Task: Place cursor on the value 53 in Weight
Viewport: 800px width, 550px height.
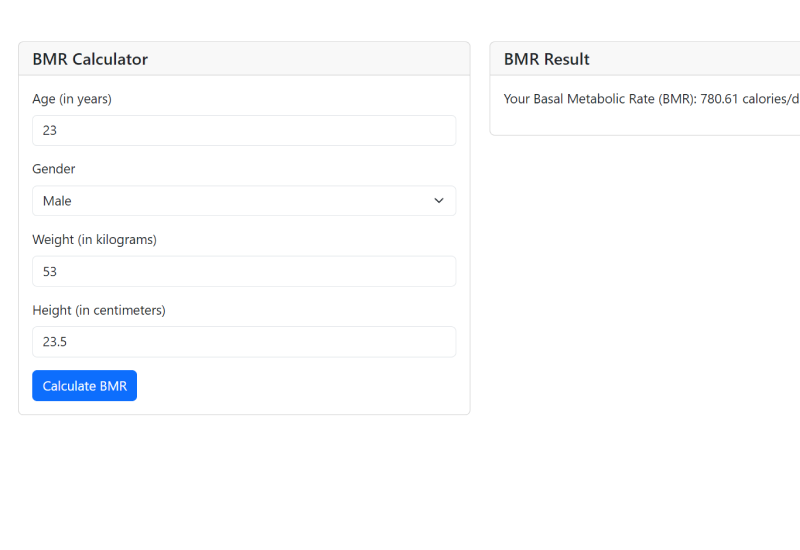Action: (x=50, y=271)
